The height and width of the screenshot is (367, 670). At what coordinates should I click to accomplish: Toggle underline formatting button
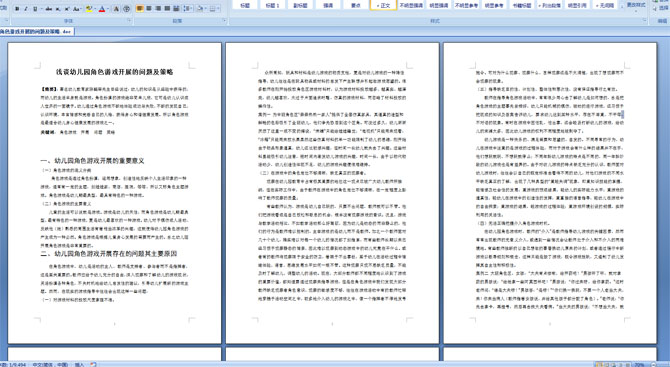tap(35, 9)
